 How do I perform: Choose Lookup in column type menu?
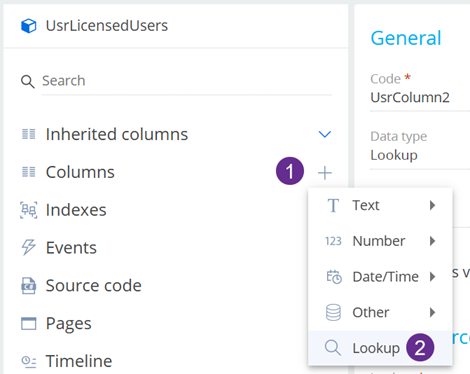[x=380, y=348]
